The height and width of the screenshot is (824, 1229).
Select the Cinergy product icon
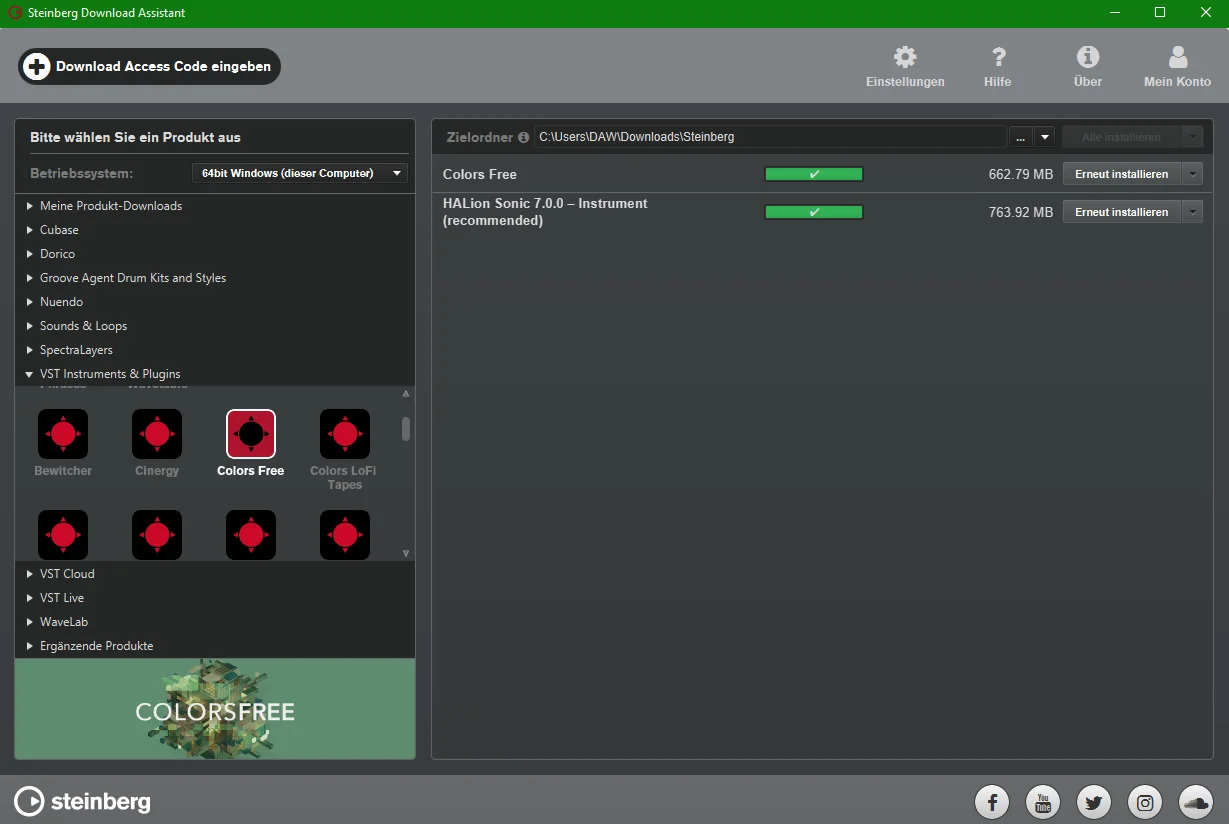(x=157, y=434)
